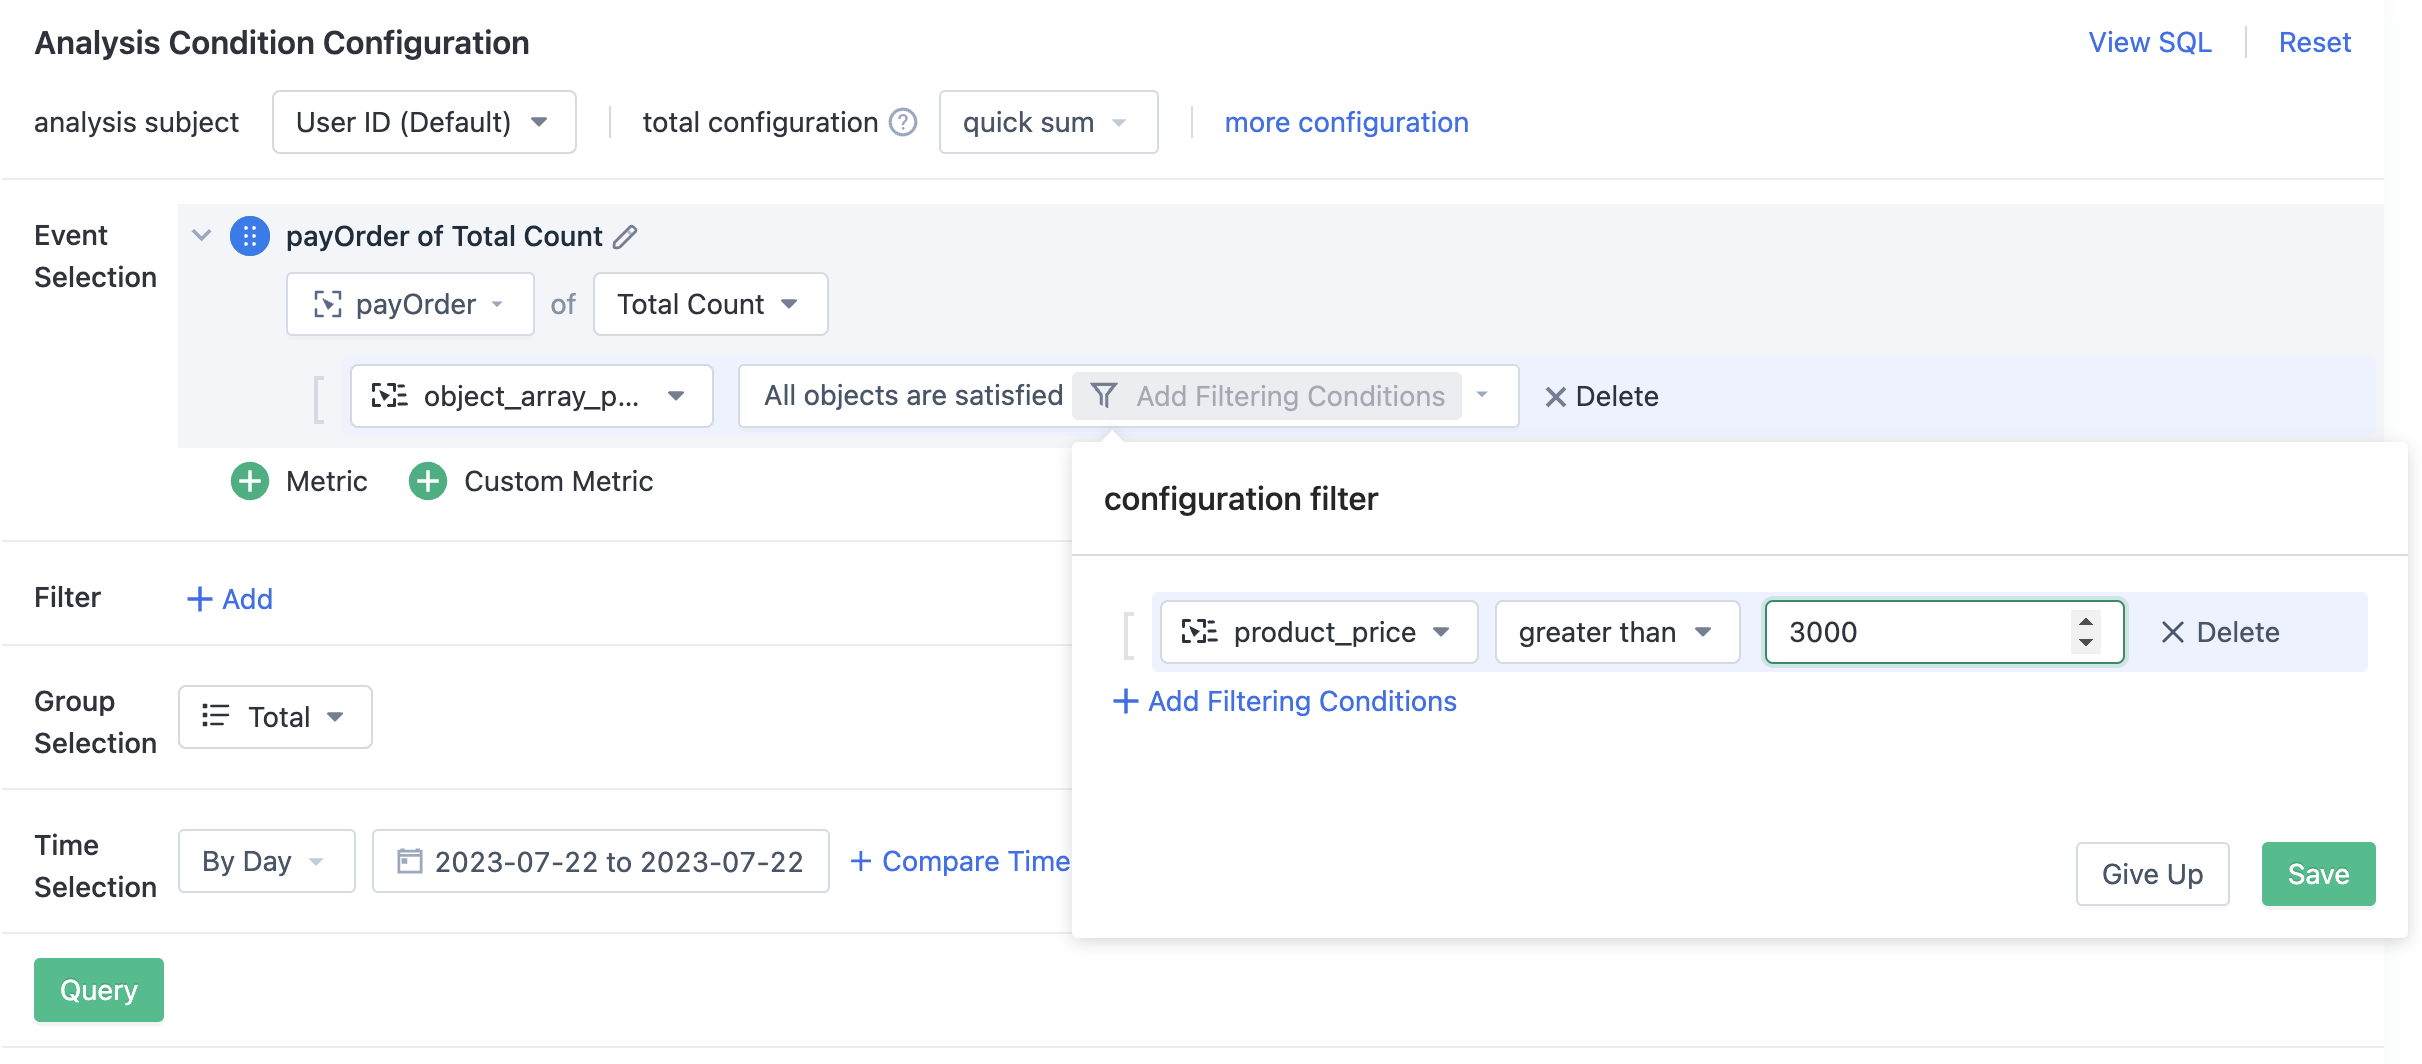The height and width of the screenshot is (1064, 2422).
Task: Click the green plus icon for Metric
Action: coord(250,481)
